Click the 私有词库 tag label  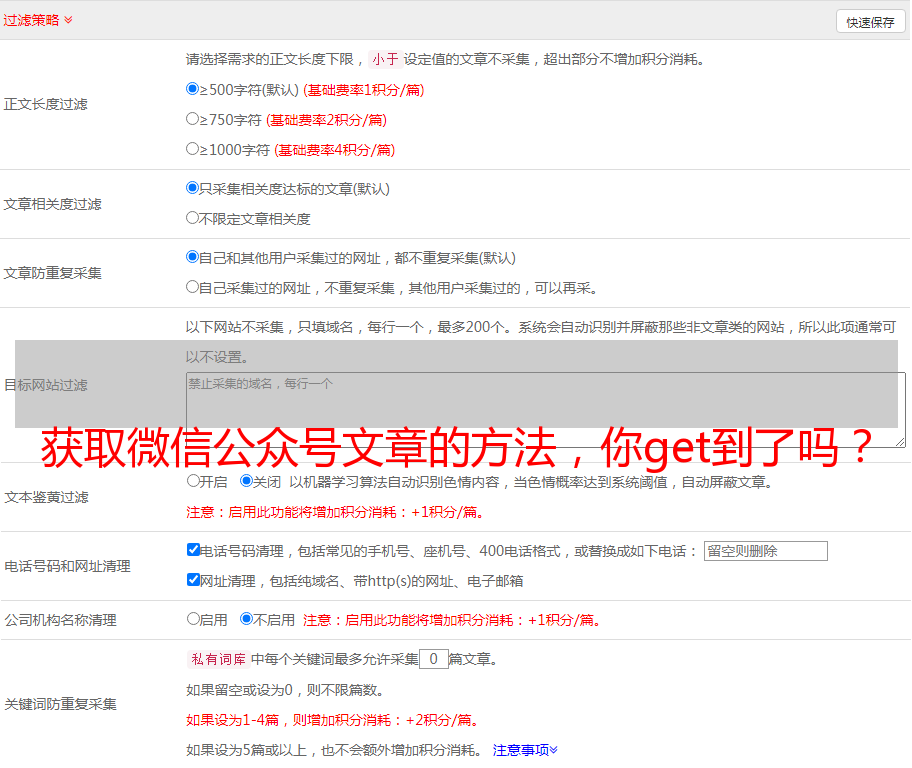click(216, 659)
